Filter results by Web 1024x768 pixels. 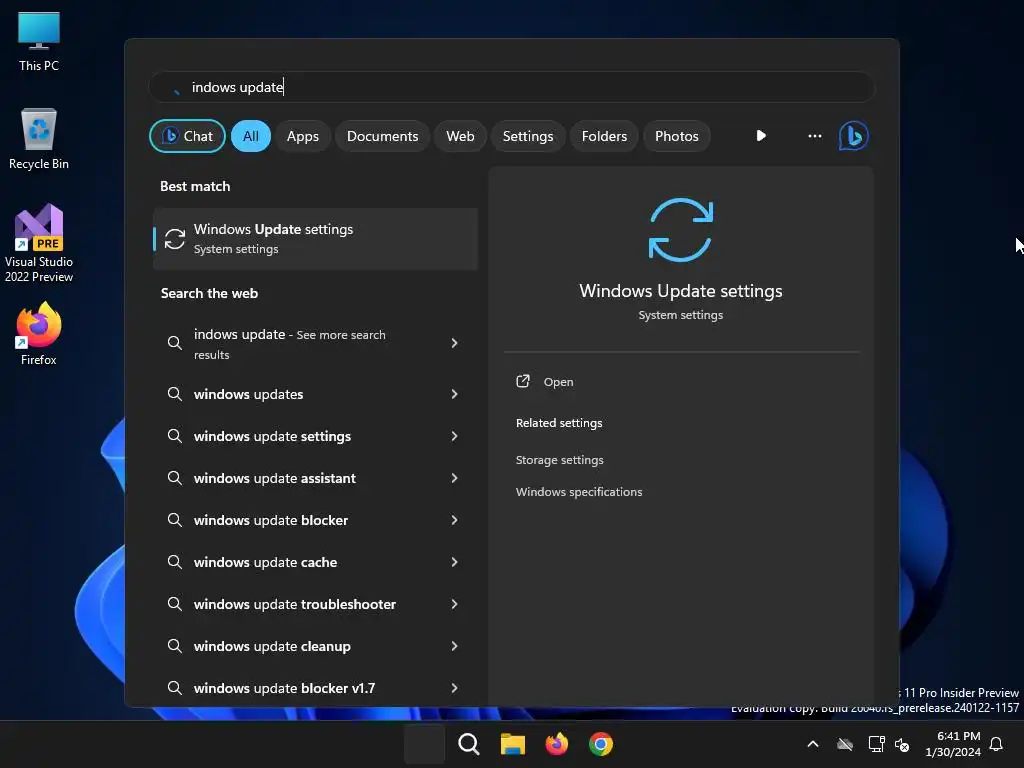pyautogui.click(x=460, y=136)
